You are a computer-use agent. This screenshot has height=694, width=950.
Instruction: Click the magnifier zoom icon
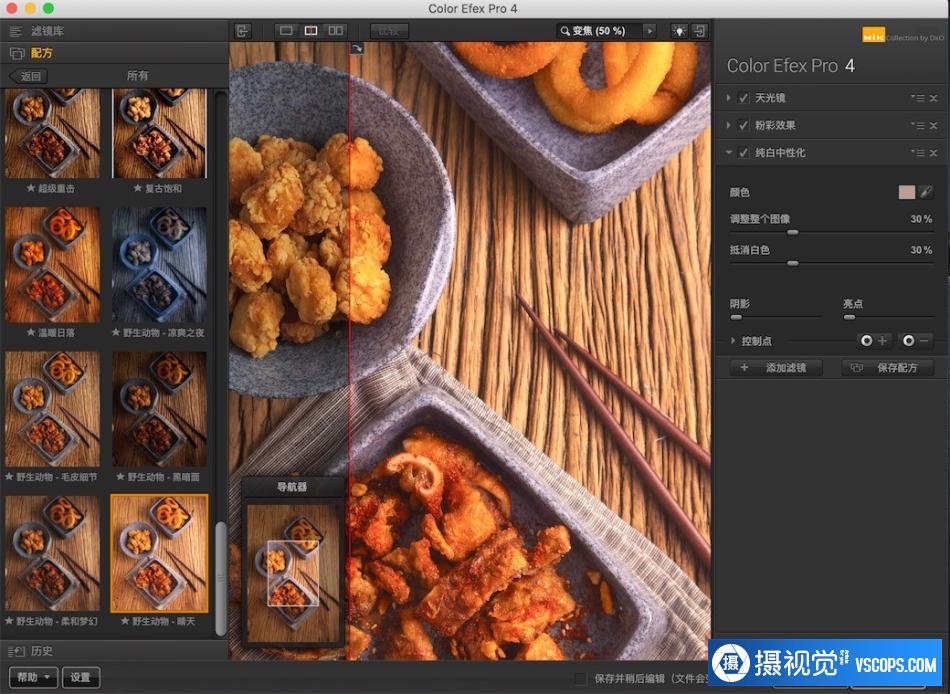click(565, 31)
